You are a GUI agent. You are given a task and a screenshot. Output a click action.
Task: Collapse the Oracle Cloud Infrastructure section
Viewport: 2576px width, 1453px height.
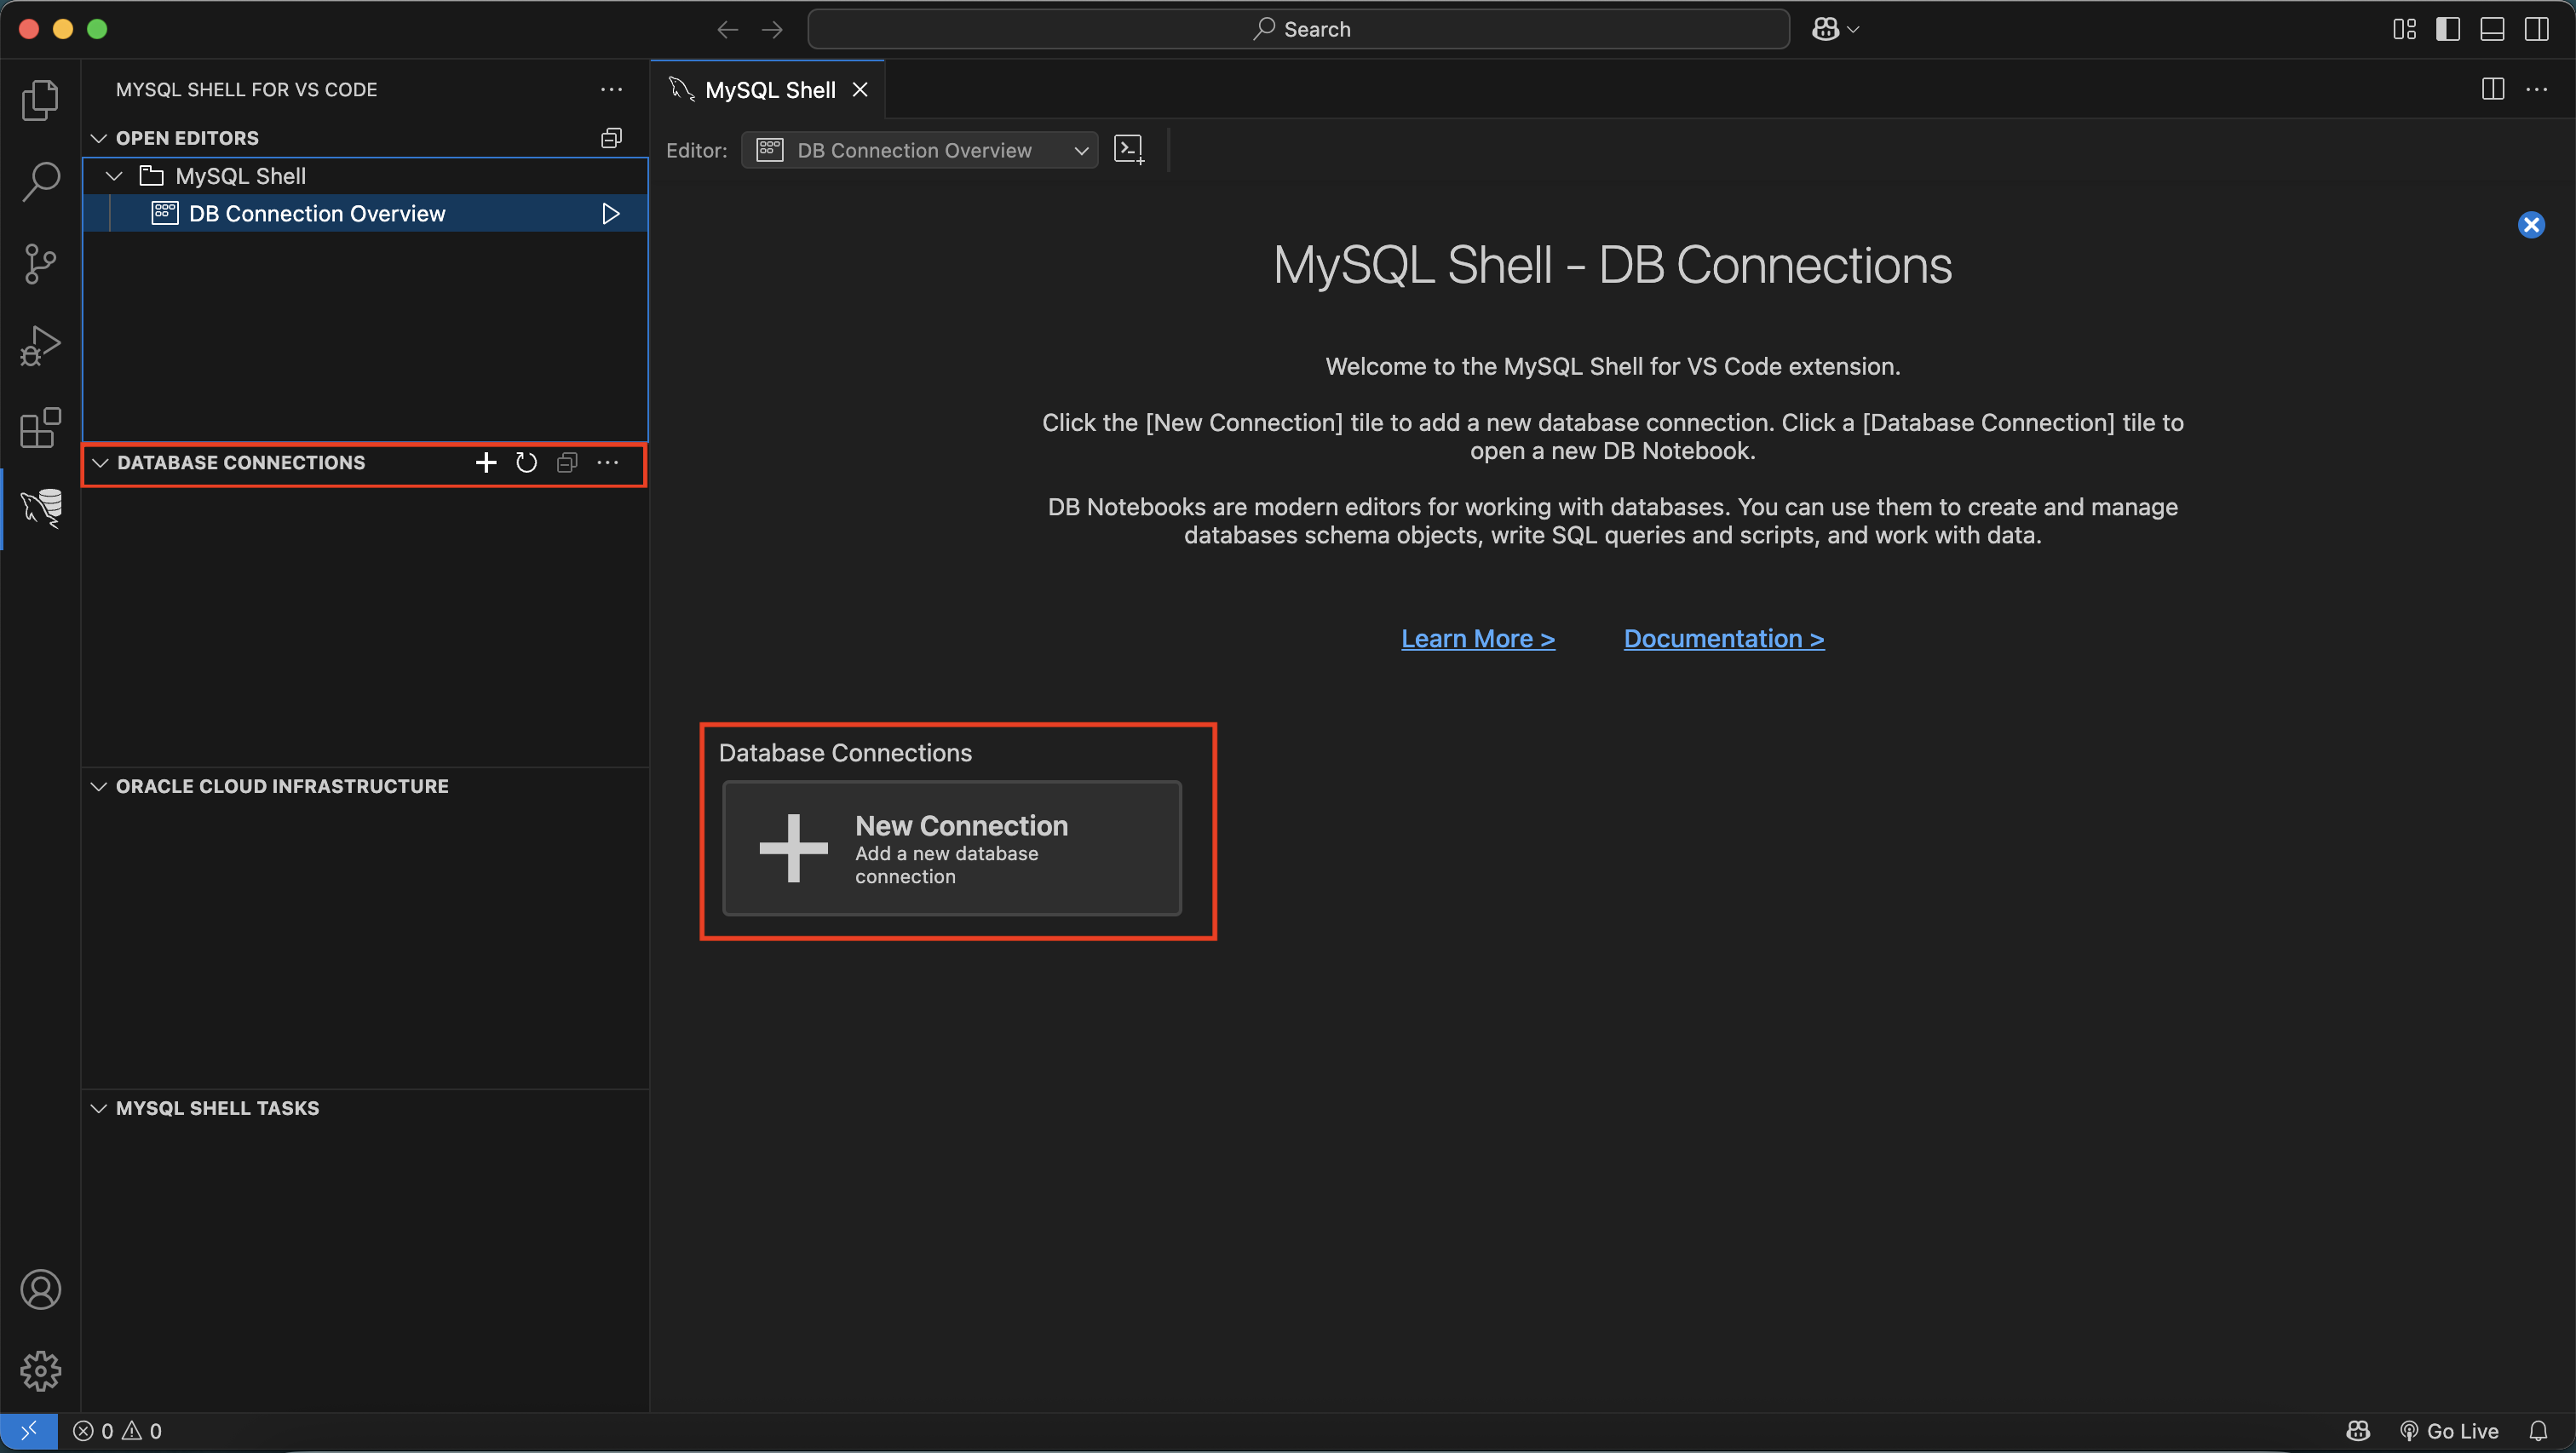click(x=99, y=786)
